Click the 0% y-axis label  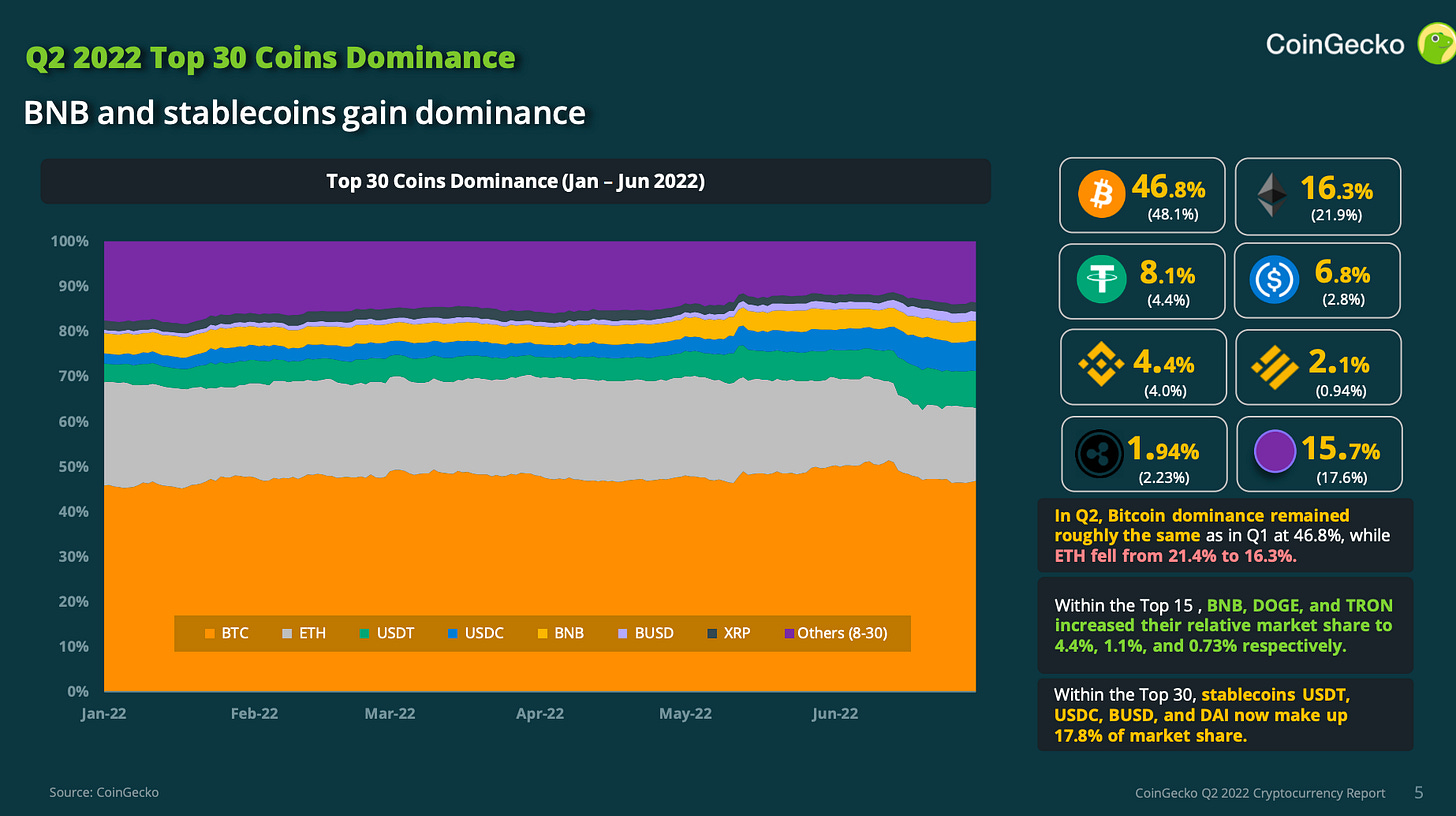[77, 691]
